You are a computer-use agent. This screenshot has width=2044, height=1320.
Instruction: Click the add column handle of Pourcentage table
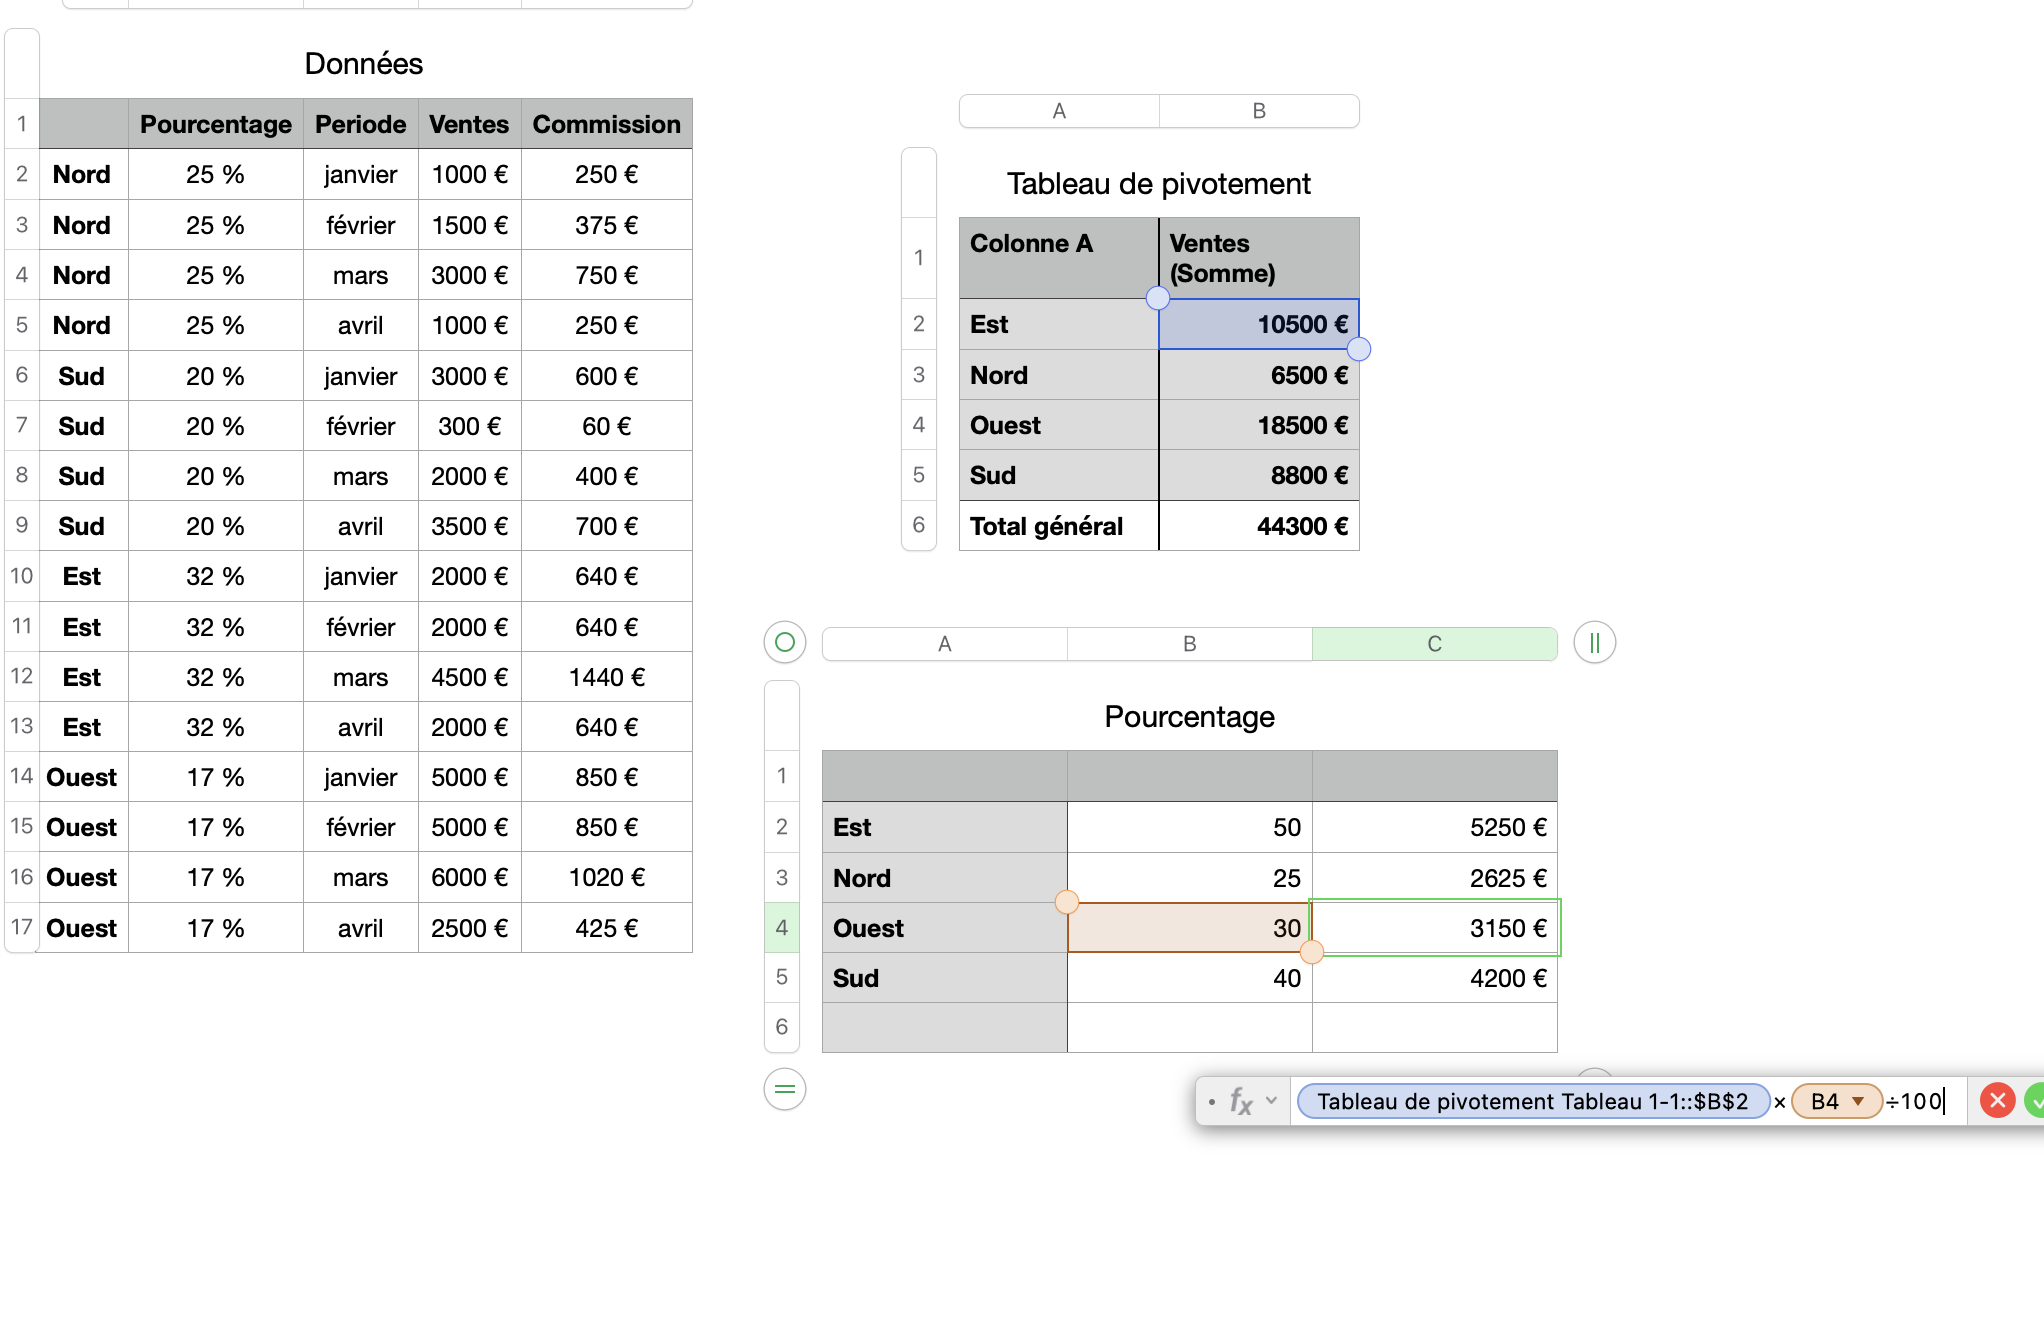[x=1594, y=642]
